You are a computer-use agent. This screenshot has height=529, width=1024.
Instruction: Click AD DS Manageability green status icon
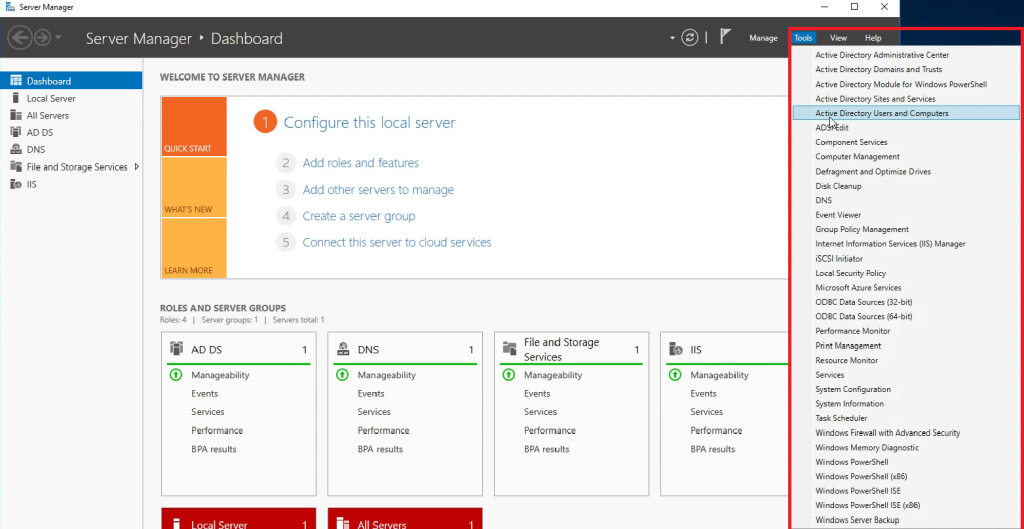(x=175, y=375)
